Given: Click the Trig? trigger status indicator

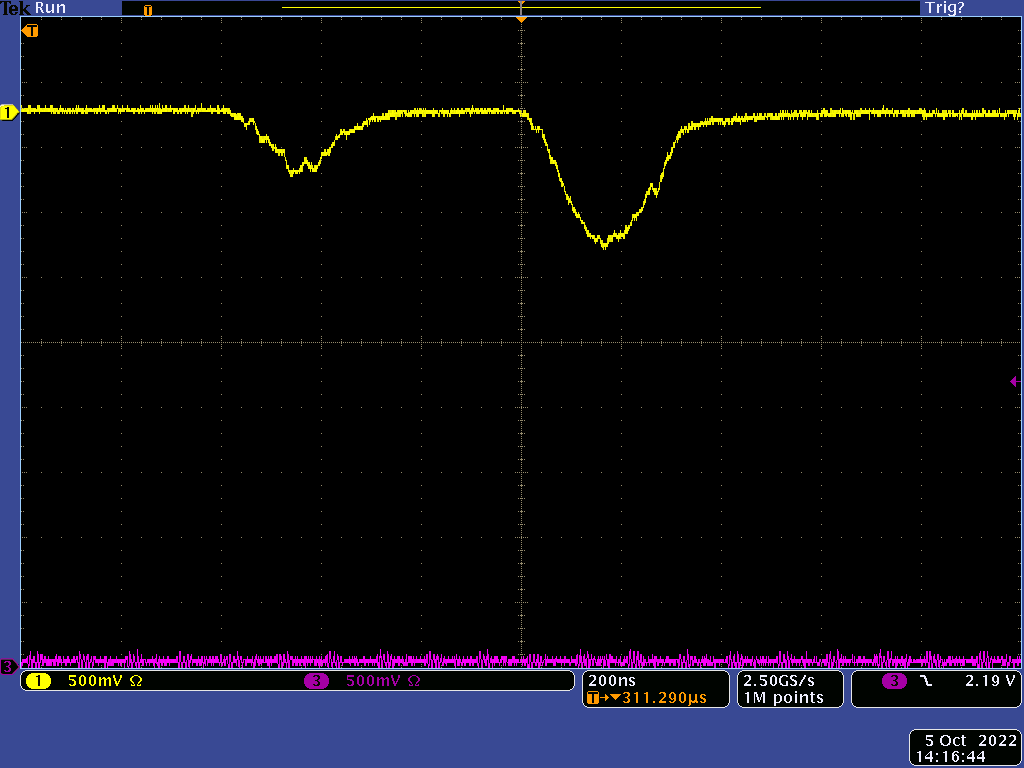Looking at the screenshot, I should (945, 8).
